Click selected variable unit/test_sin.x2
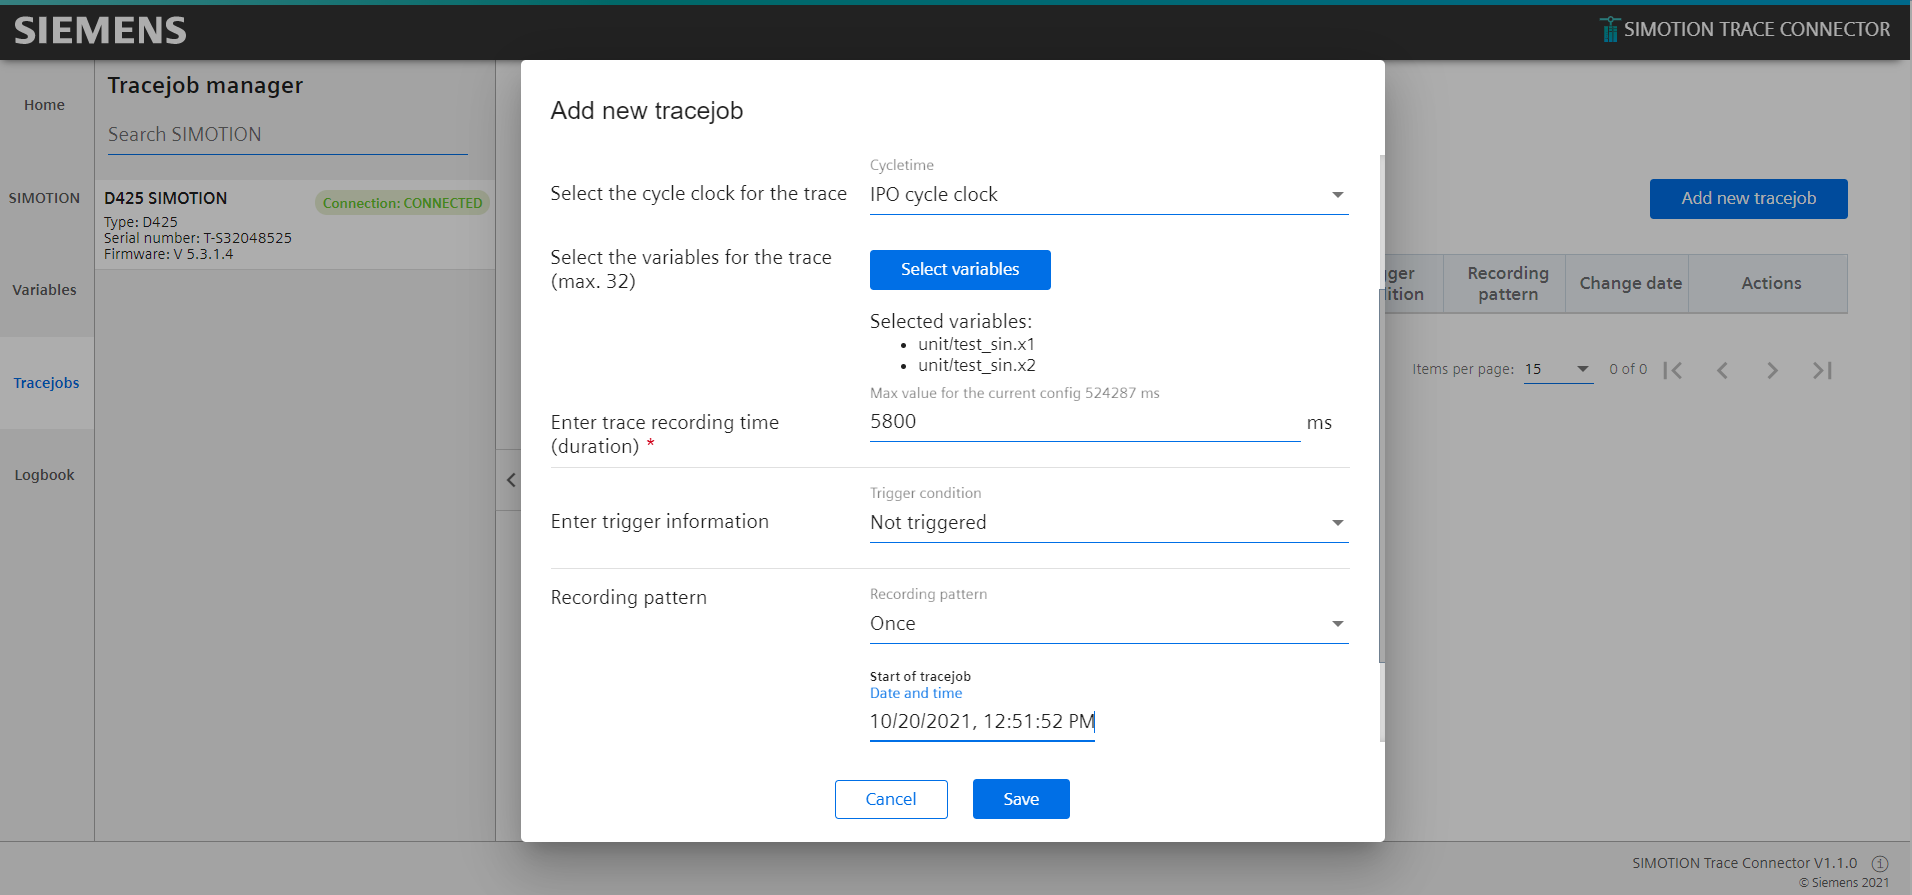The width and height of the screenshot is (1912, 895). (976, 365)
